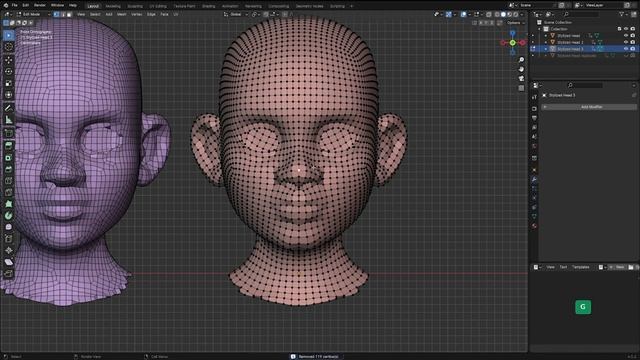Click the ViewLayer selector field
Viewport: 640px width, 360px height.
(604, 5)
